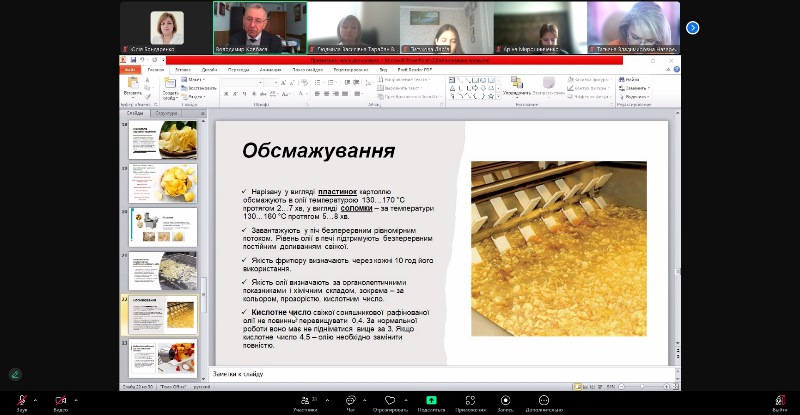
Task: Click the numbered list icon
Action: 332,82
